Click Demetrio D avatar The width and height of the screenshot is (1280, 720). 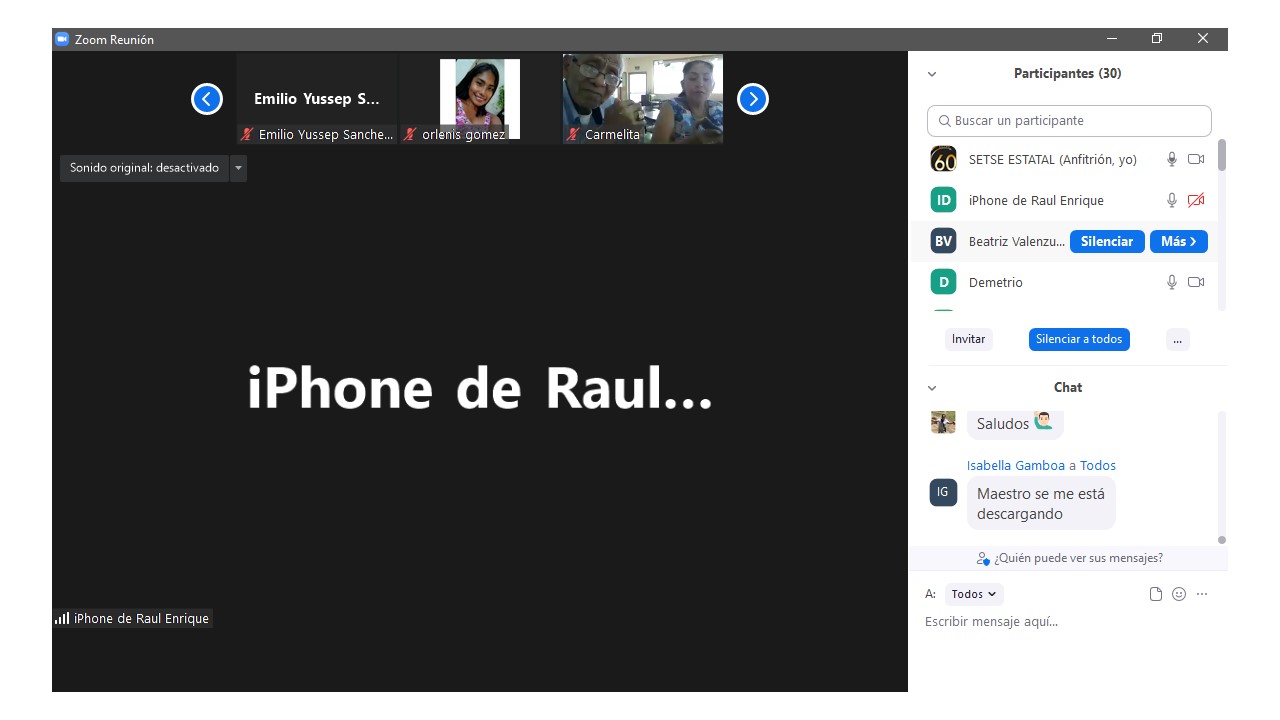tap(943, 282)
